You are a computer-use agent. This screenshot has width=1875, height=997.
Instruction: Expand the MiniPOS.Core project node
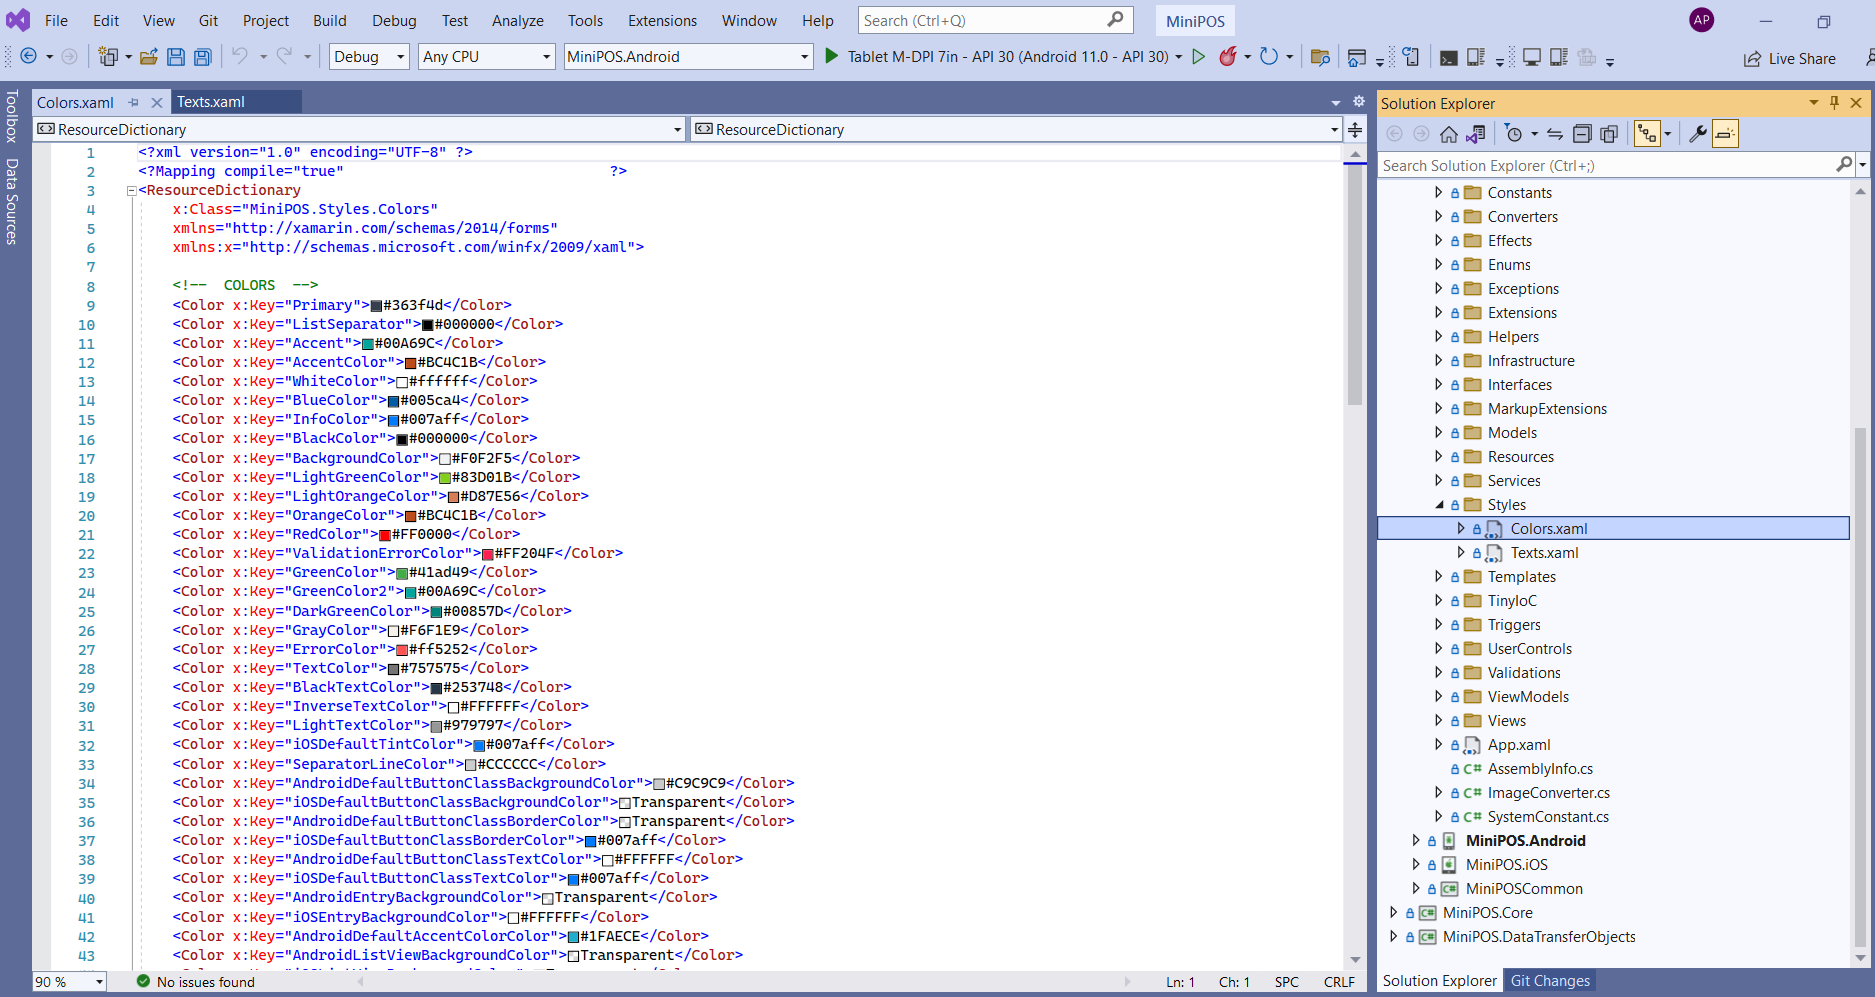[1393, 913]
